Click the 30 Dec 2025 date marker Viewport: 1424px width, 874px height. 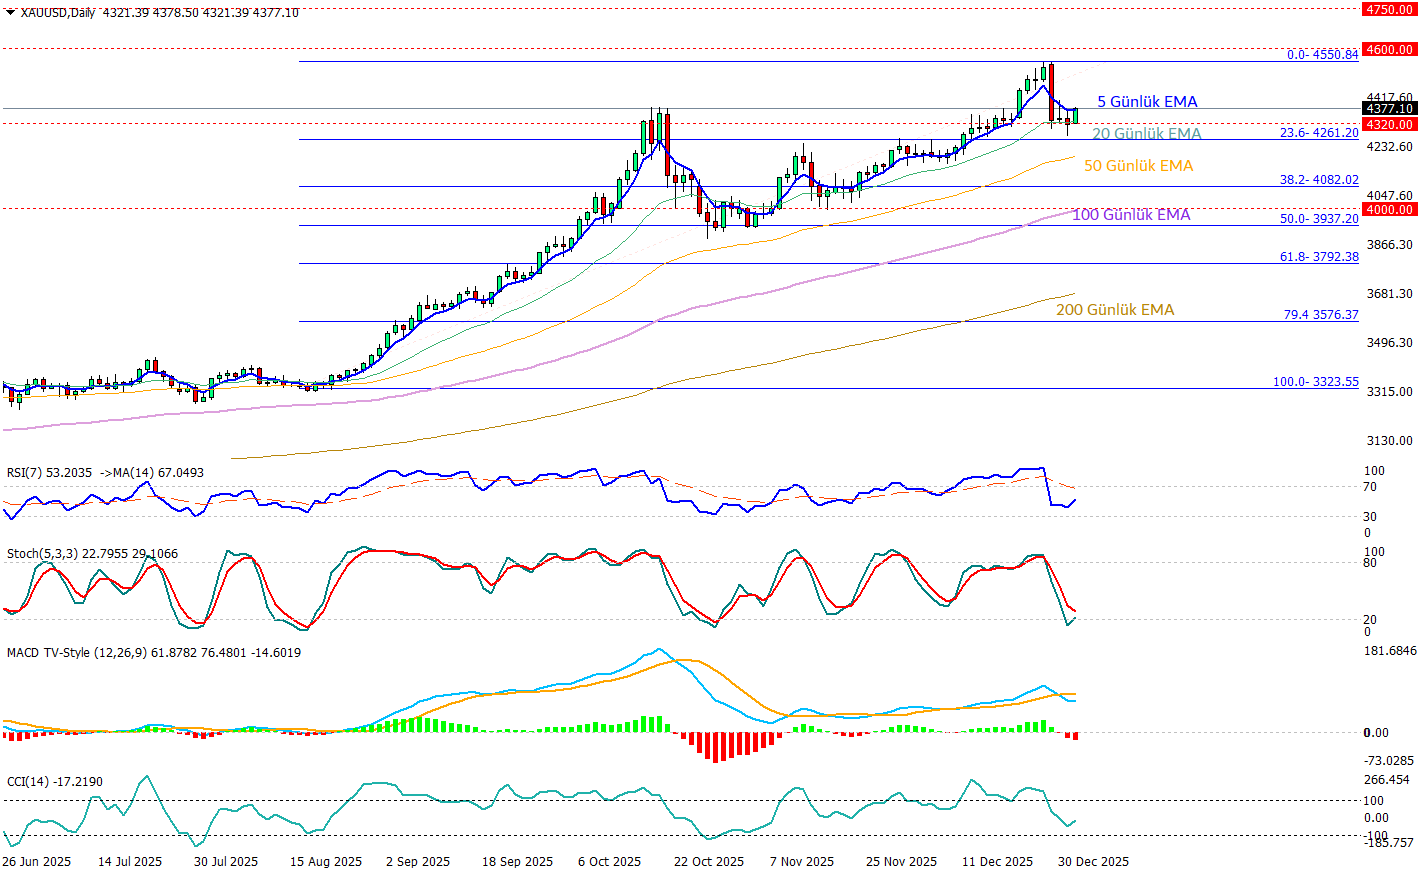(x=1093, y=862)
